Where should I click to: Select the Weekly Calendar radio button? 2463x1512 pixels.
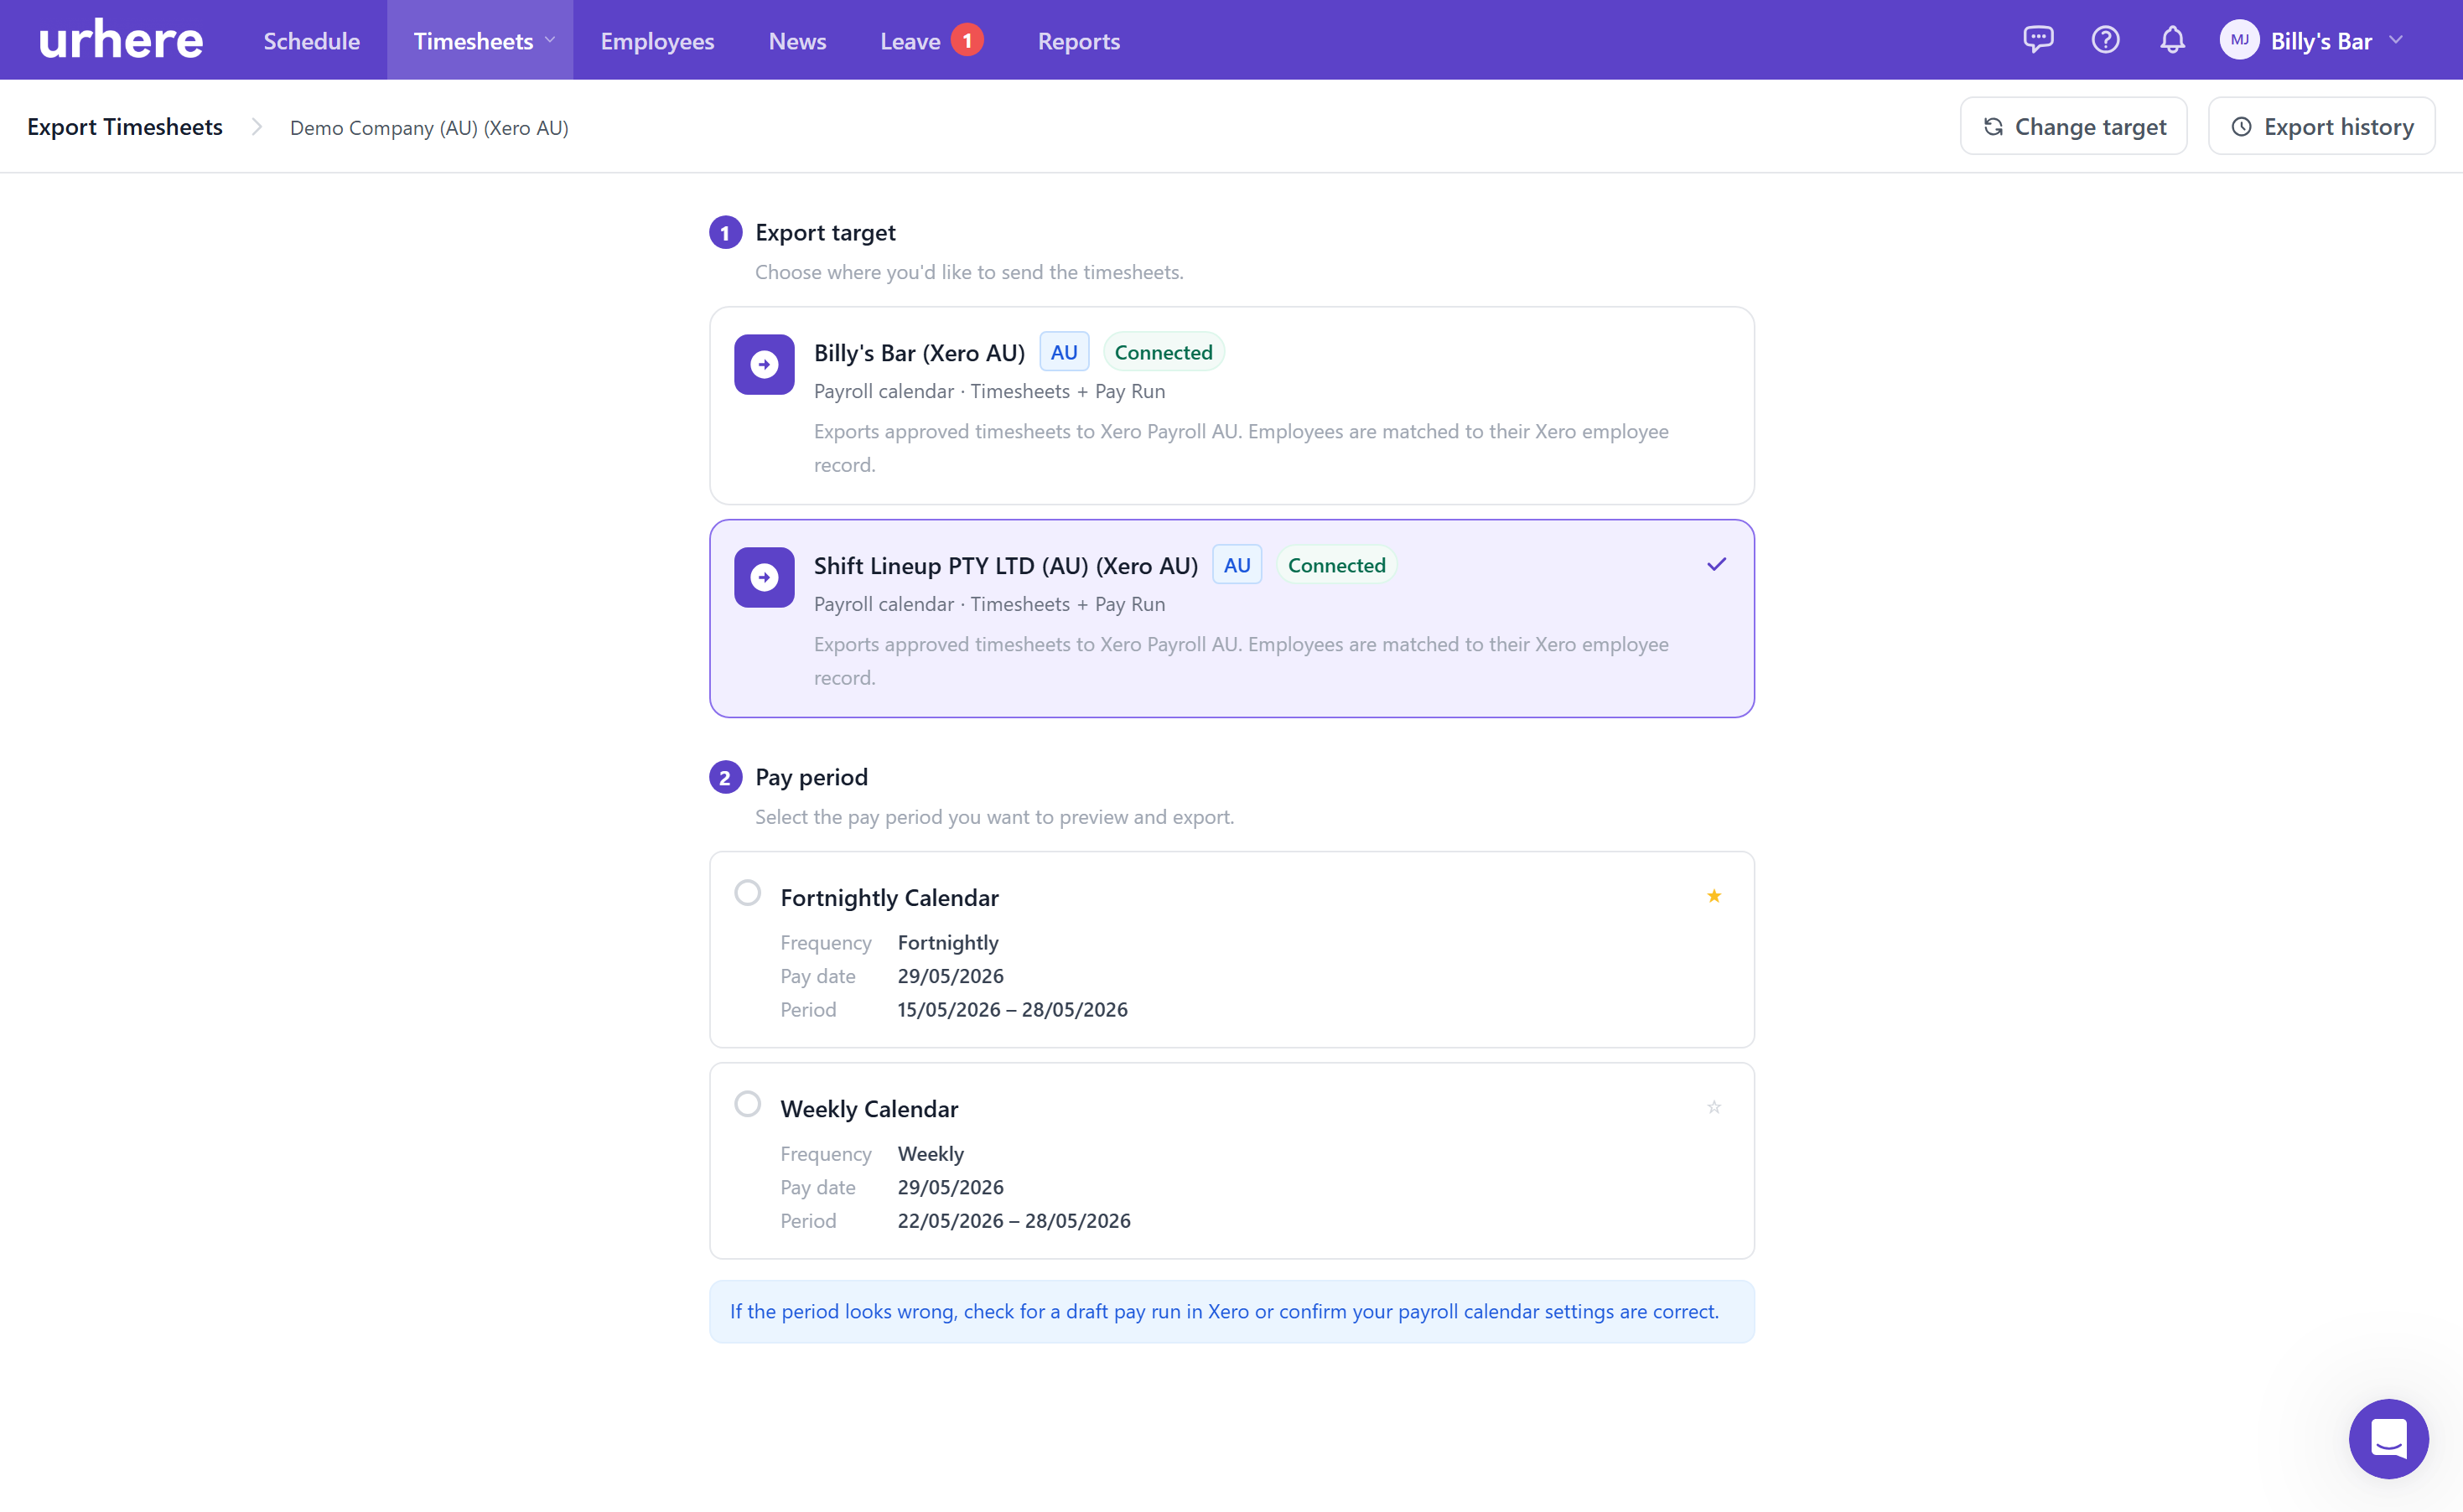(747, 1104)
